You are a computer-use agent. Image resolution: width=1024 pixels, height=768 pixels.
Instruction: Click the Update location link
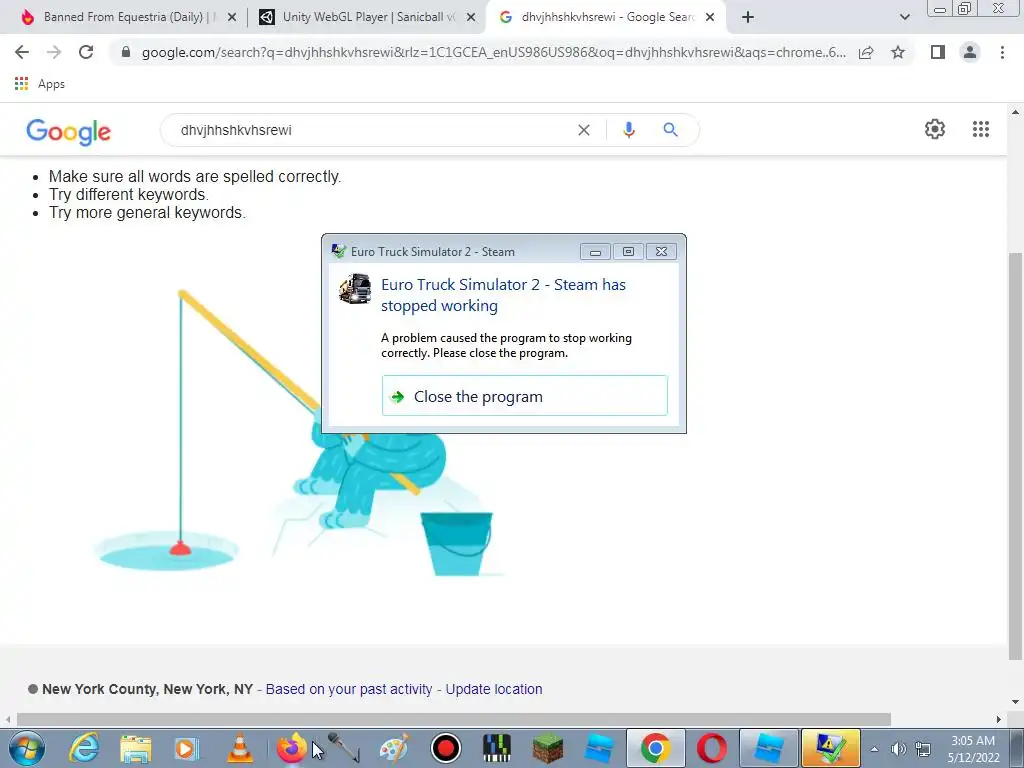click(494, 689)
